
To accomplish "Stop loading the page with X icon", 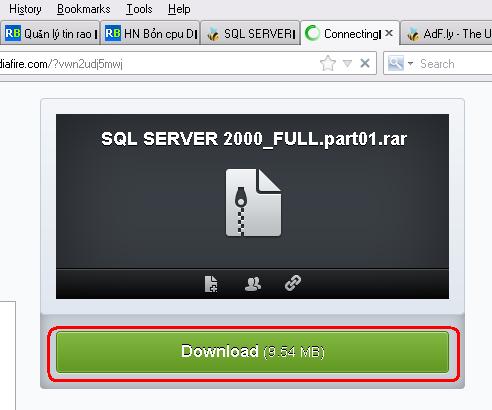I will 365,63.
